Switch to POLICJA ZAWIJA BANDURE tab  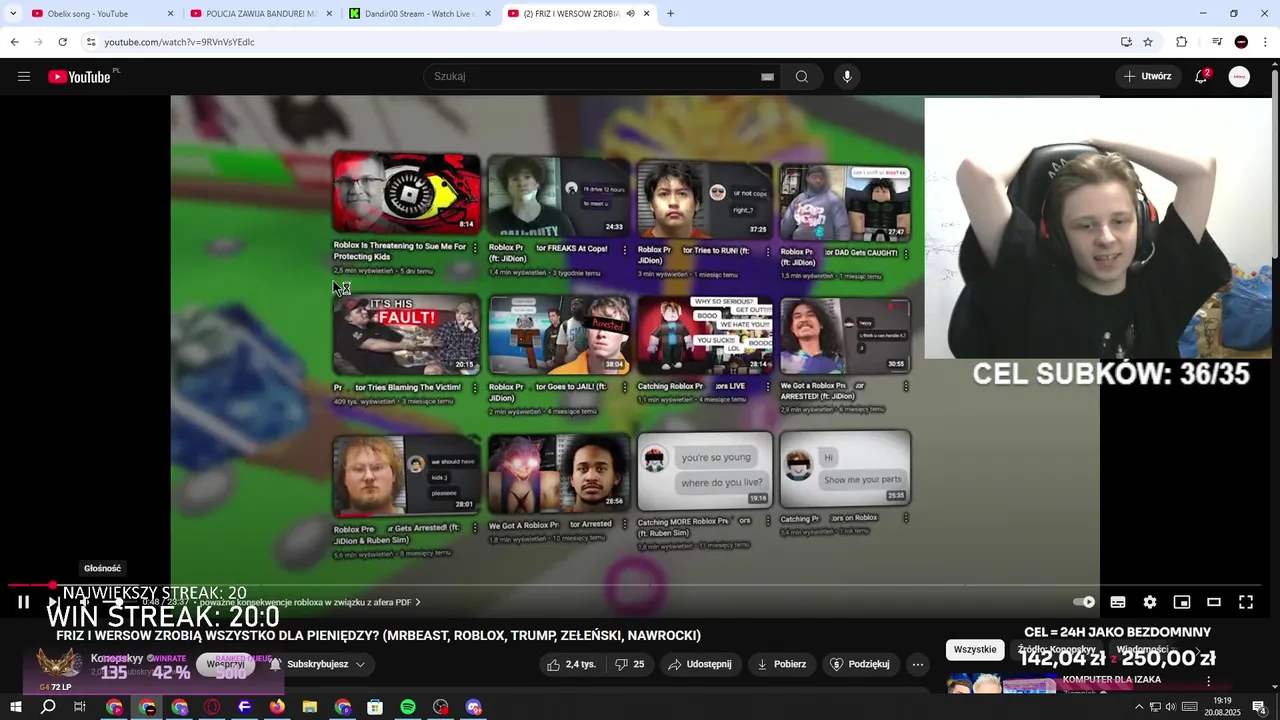[260, 14]
